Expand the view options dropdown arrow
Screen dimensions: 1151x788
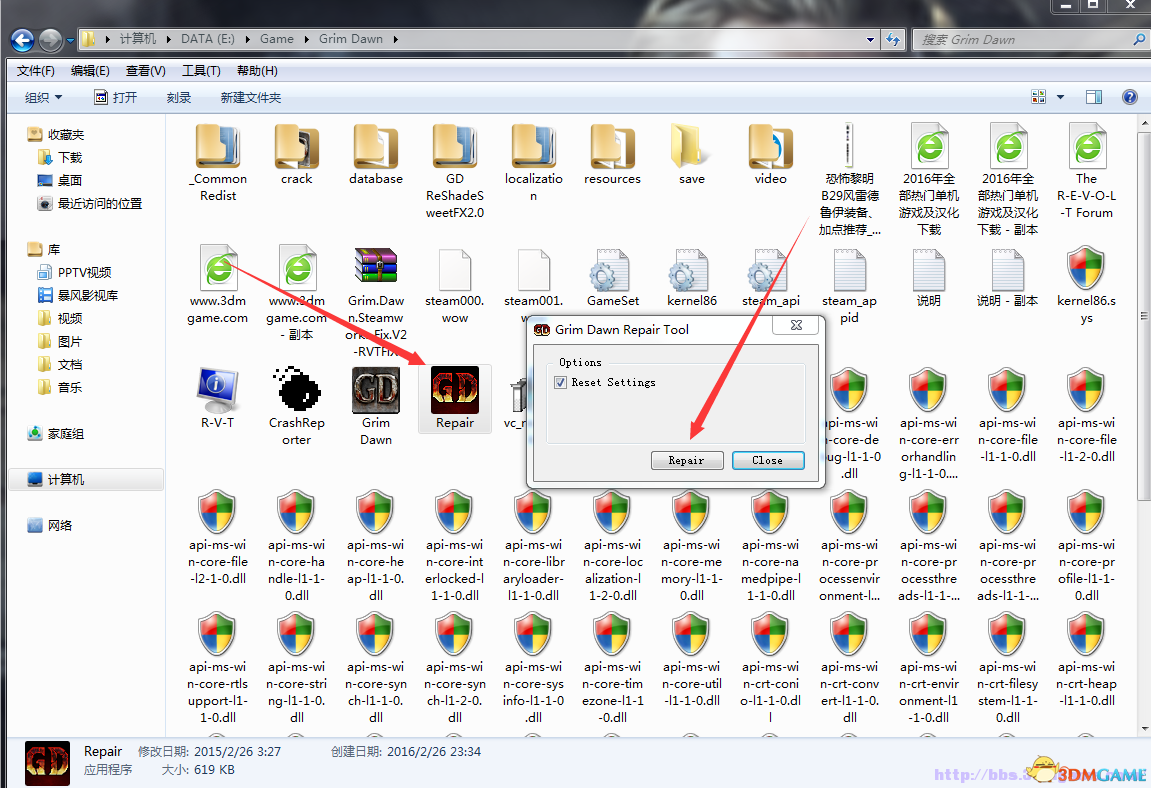(x=1060, y=97)
